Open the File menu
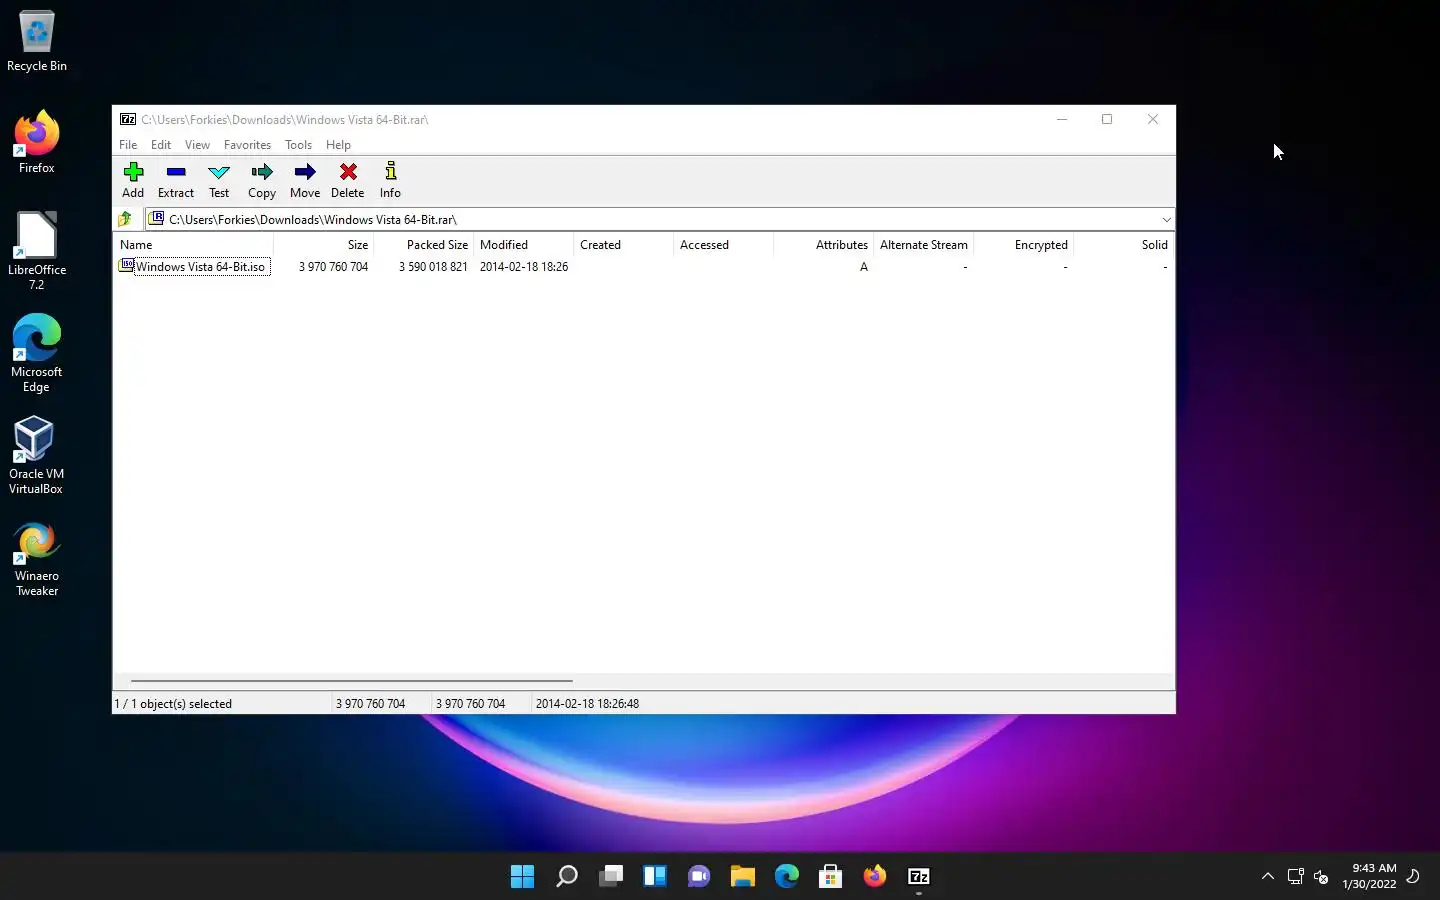1440x900 pixels. 128,145
